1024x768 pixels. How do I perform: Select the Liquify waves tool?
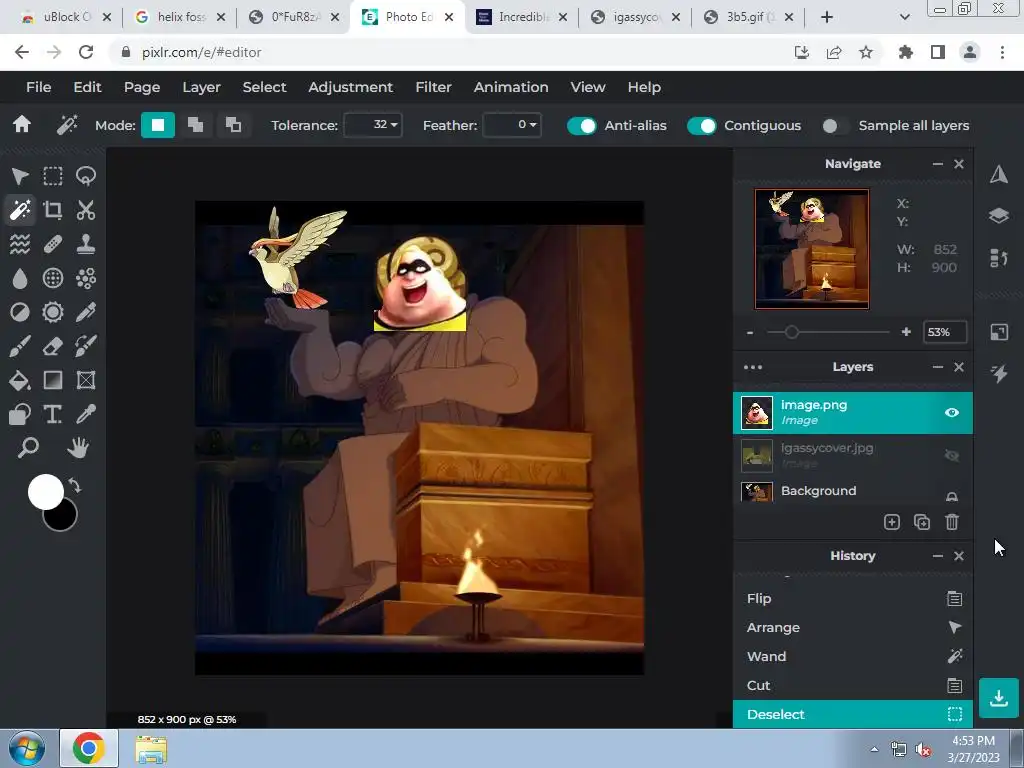20,244
